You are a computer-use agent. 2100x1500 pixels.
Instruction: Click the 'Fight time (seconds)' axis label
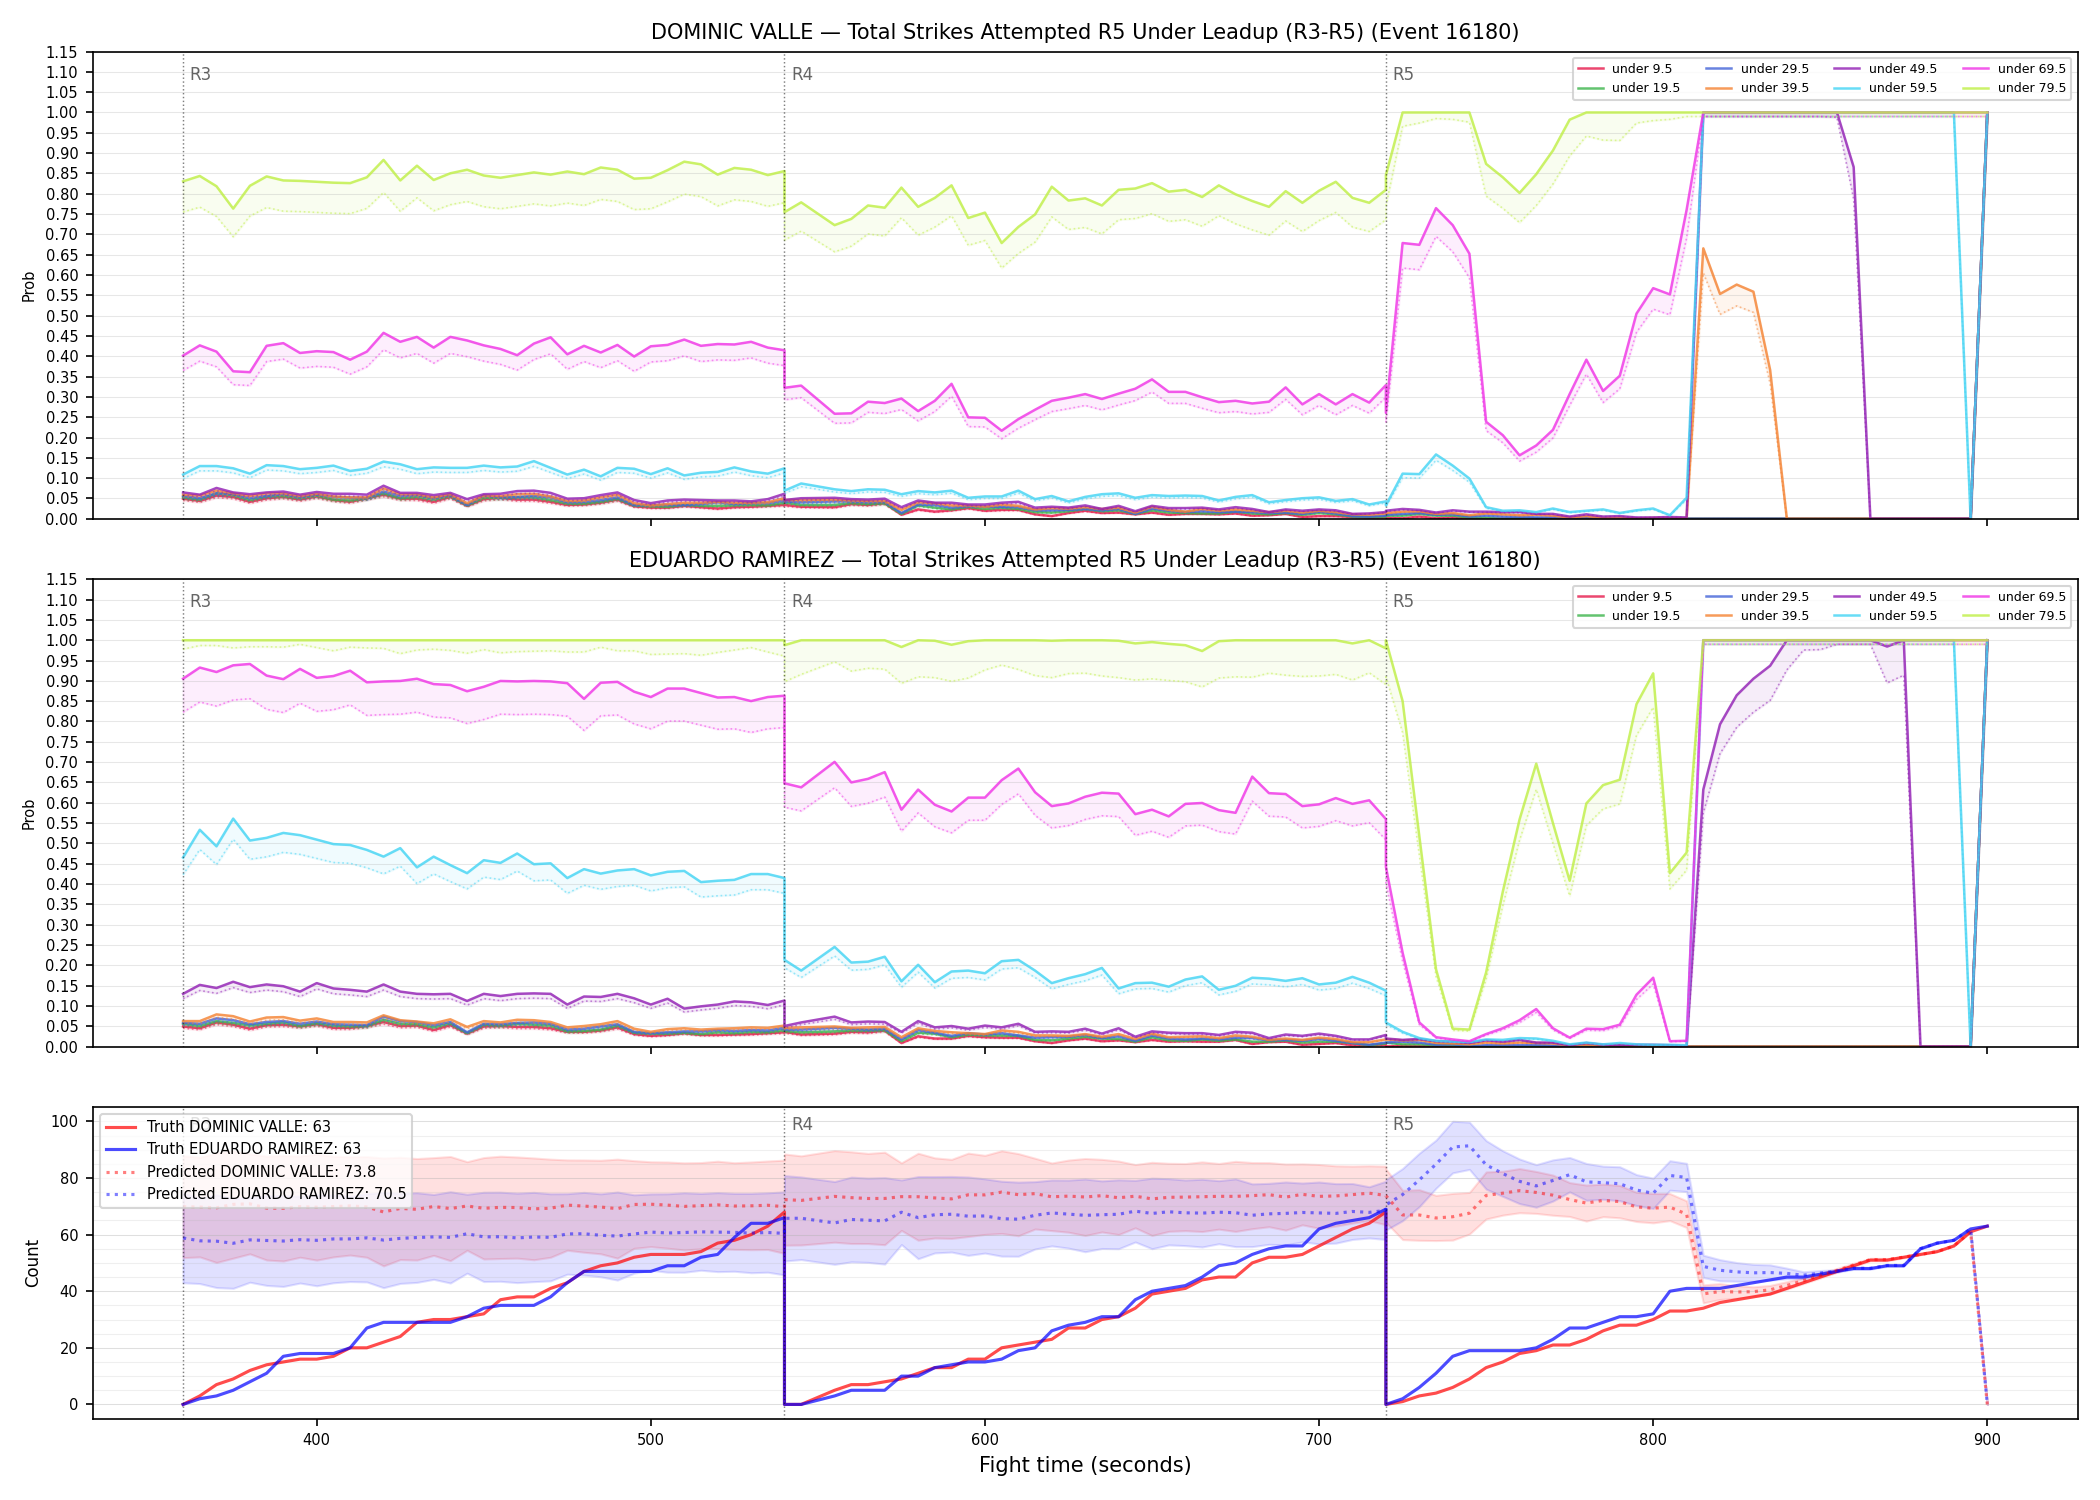pos(1085,1466)
